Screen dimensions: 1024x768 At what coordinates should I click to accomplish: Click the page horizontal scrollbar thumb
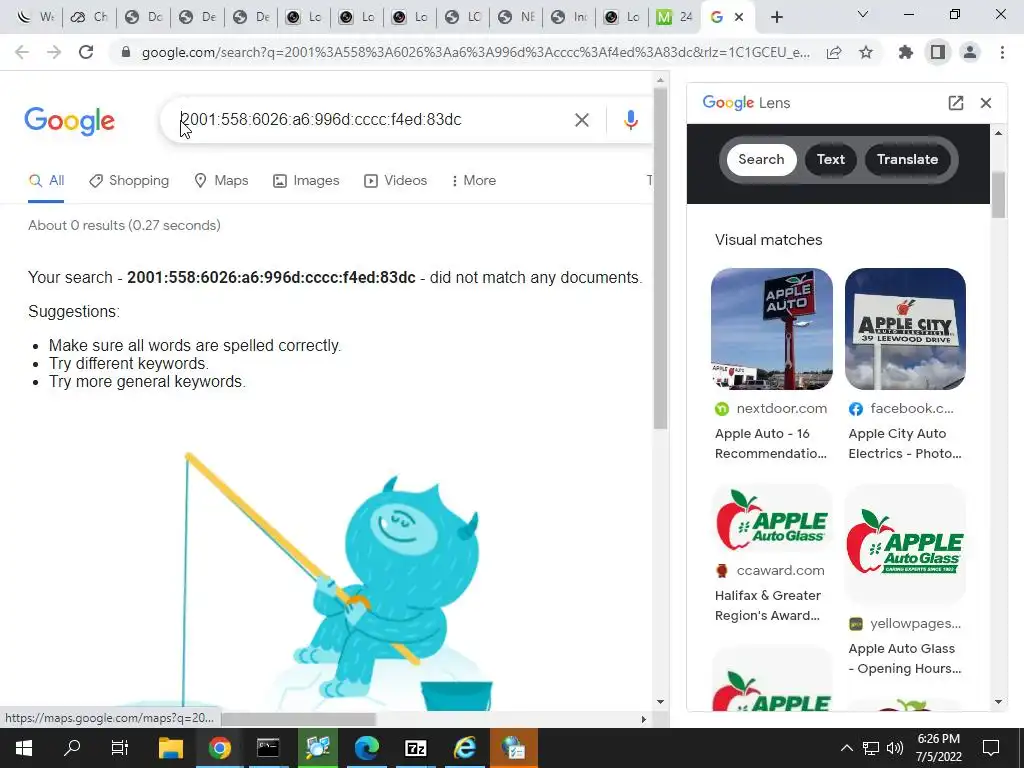pyautogui.click(x=298, y=718)
